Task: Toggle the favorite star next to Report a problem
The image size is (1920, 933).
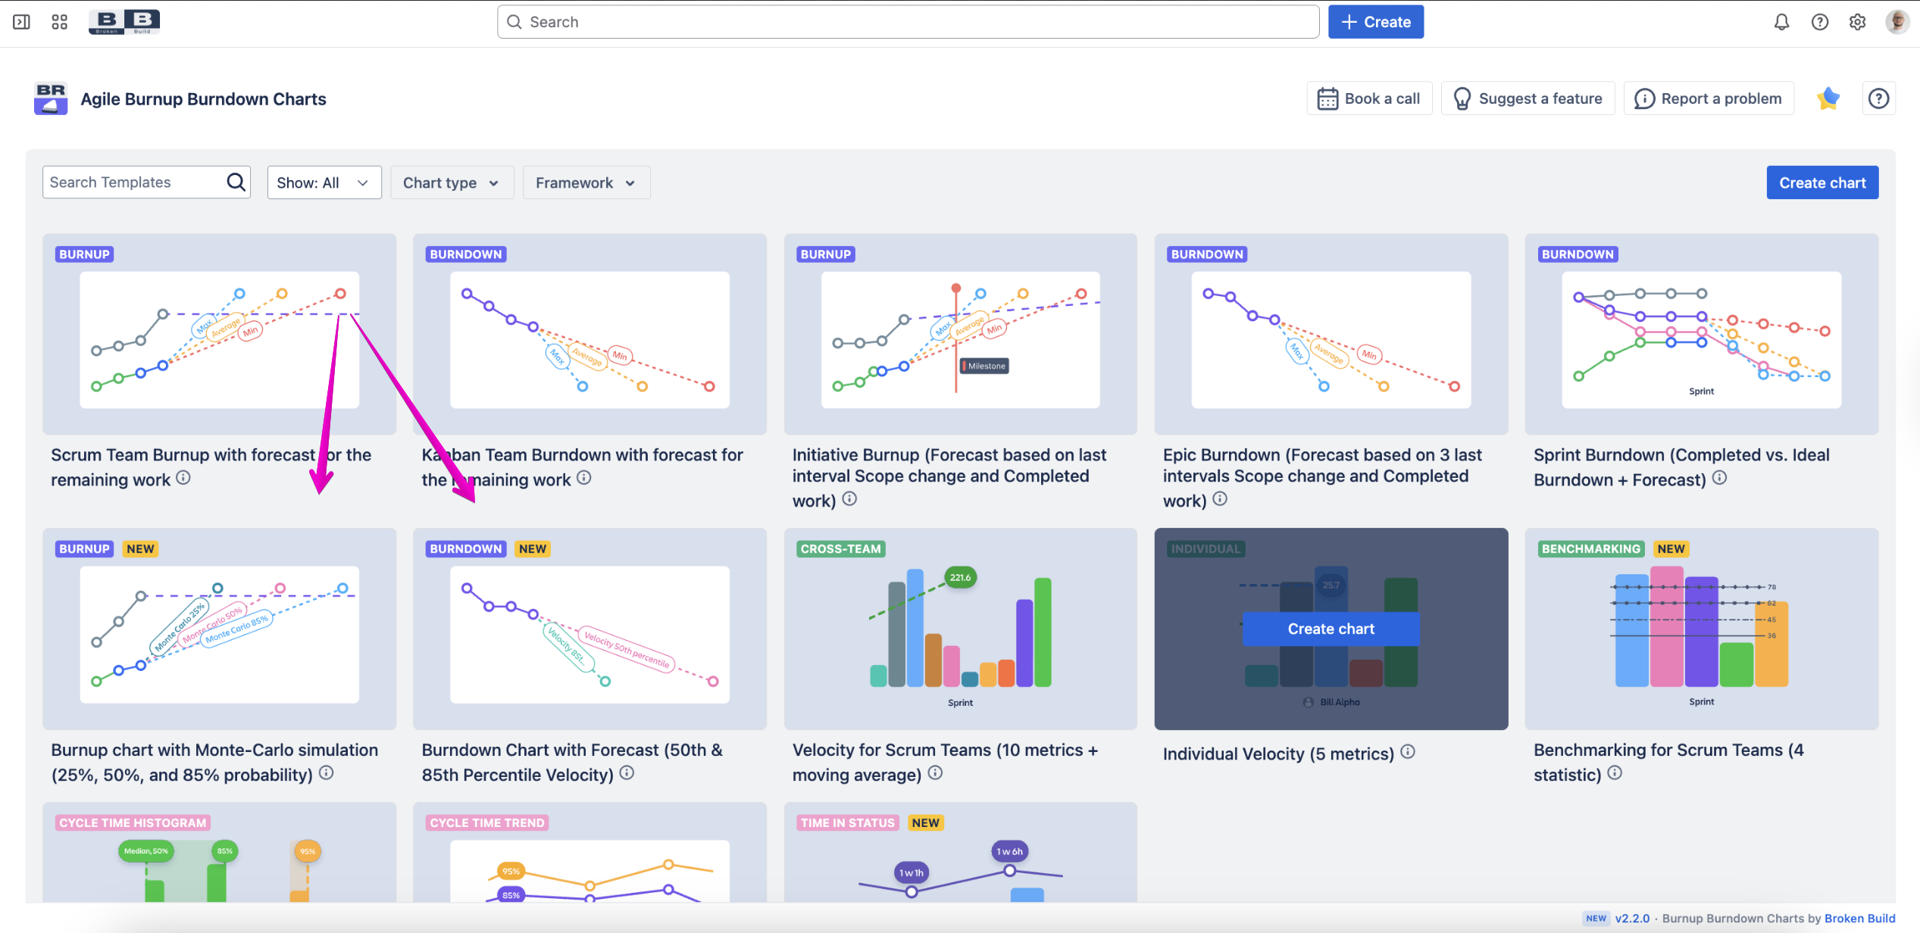Action: tap(1828, 98)
